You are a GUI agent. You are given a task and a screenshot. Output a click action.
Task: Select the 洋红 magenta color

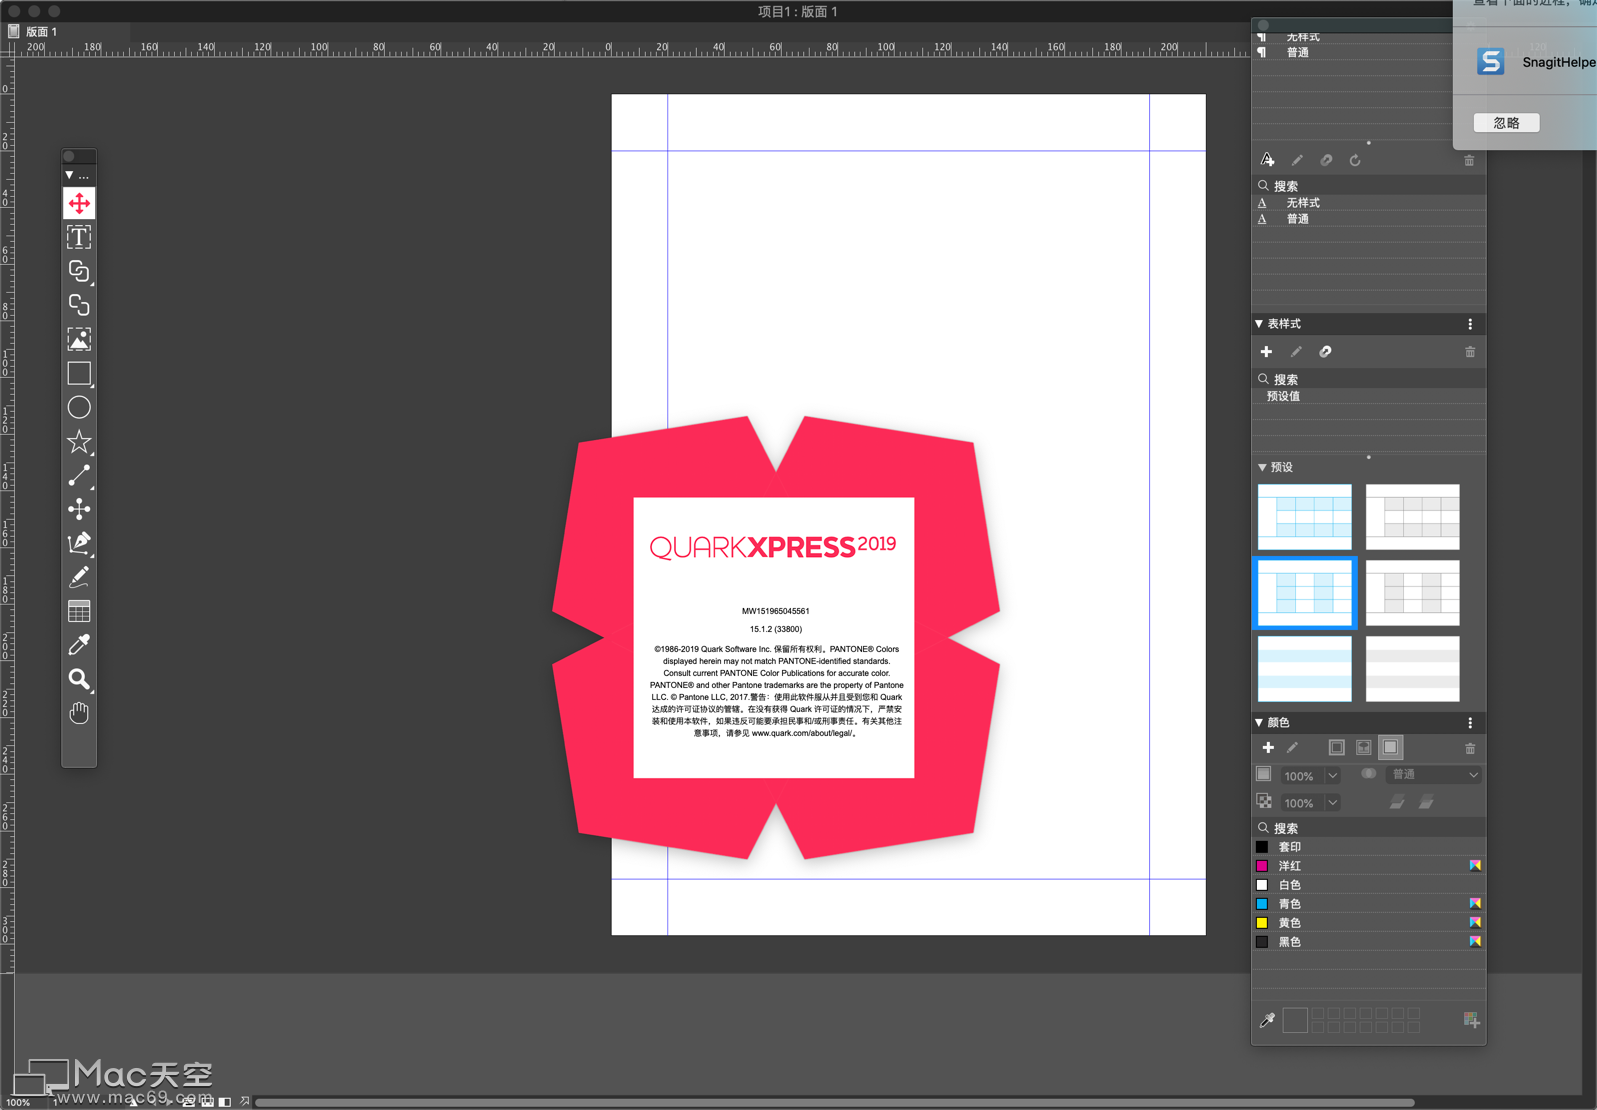pos(1368,866)
